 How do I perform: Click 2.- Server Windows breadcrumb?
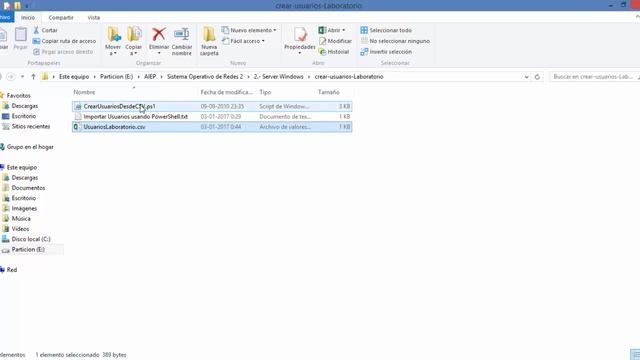278,77
